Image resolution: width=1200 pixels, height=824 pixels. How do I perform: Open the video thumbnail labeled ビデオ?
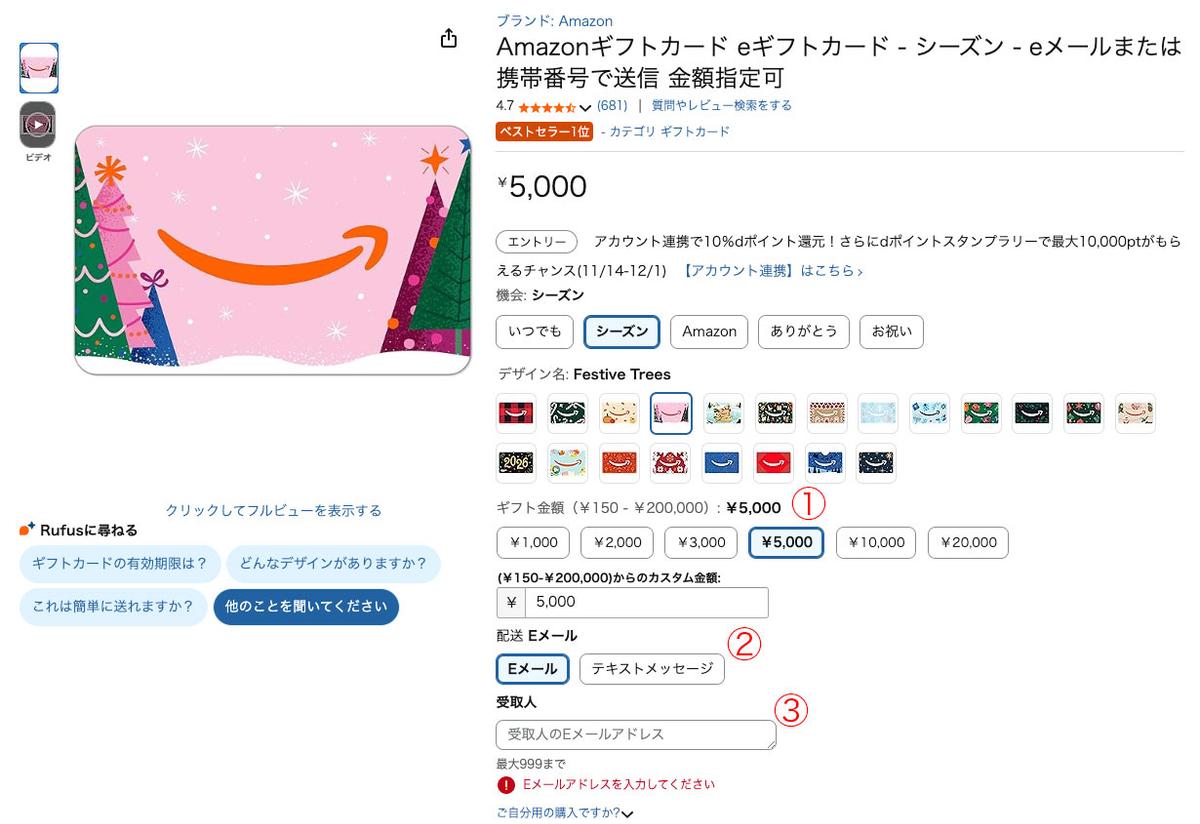[x=38, y=124]
